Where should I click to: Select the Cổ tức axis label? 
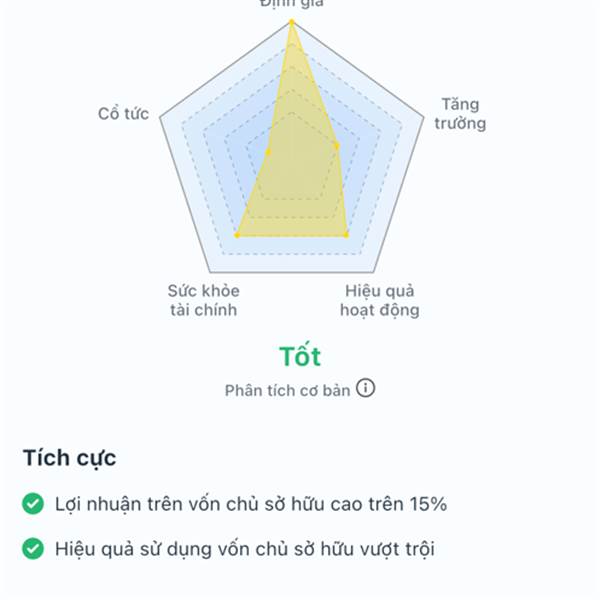click(x=123, y=114)
